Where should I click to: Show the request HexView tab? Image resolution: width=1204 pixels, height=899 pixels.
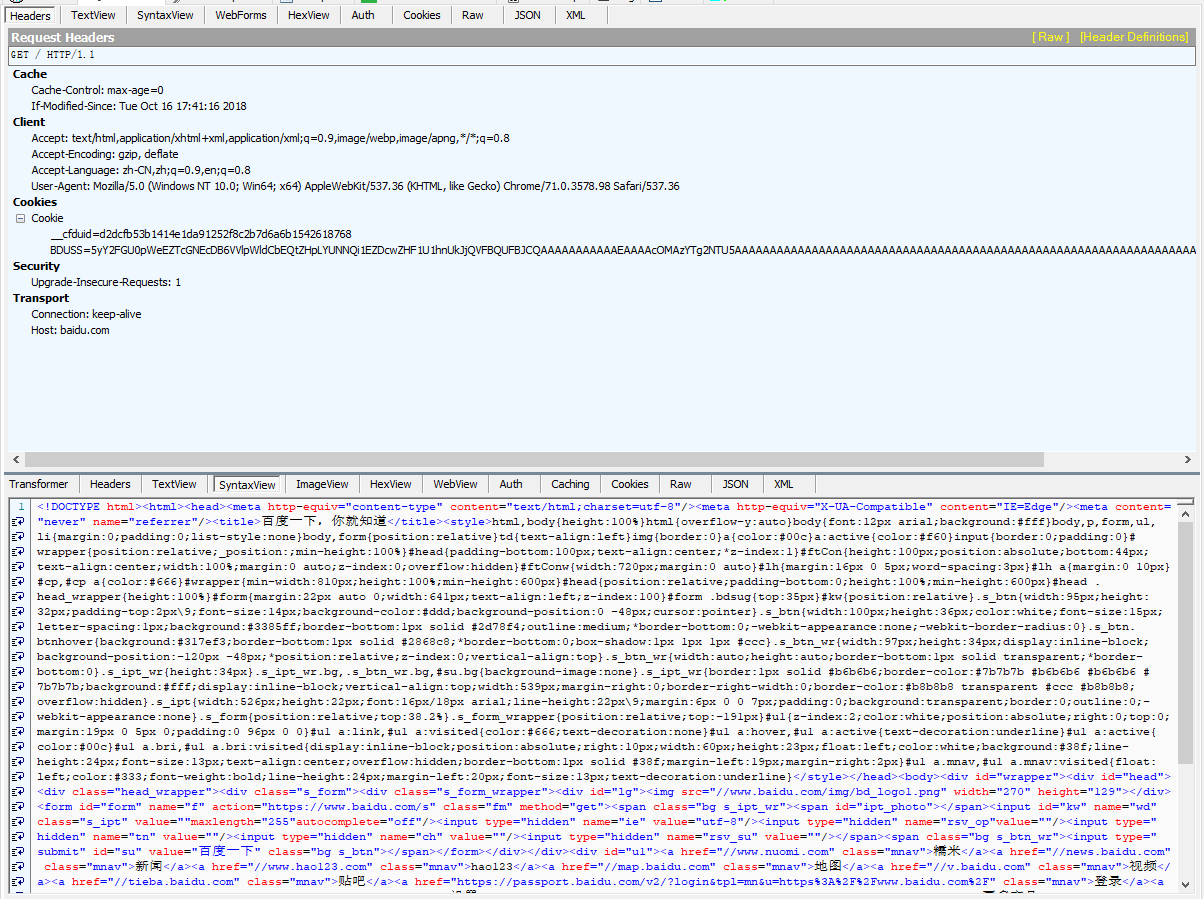pos(308,15)
